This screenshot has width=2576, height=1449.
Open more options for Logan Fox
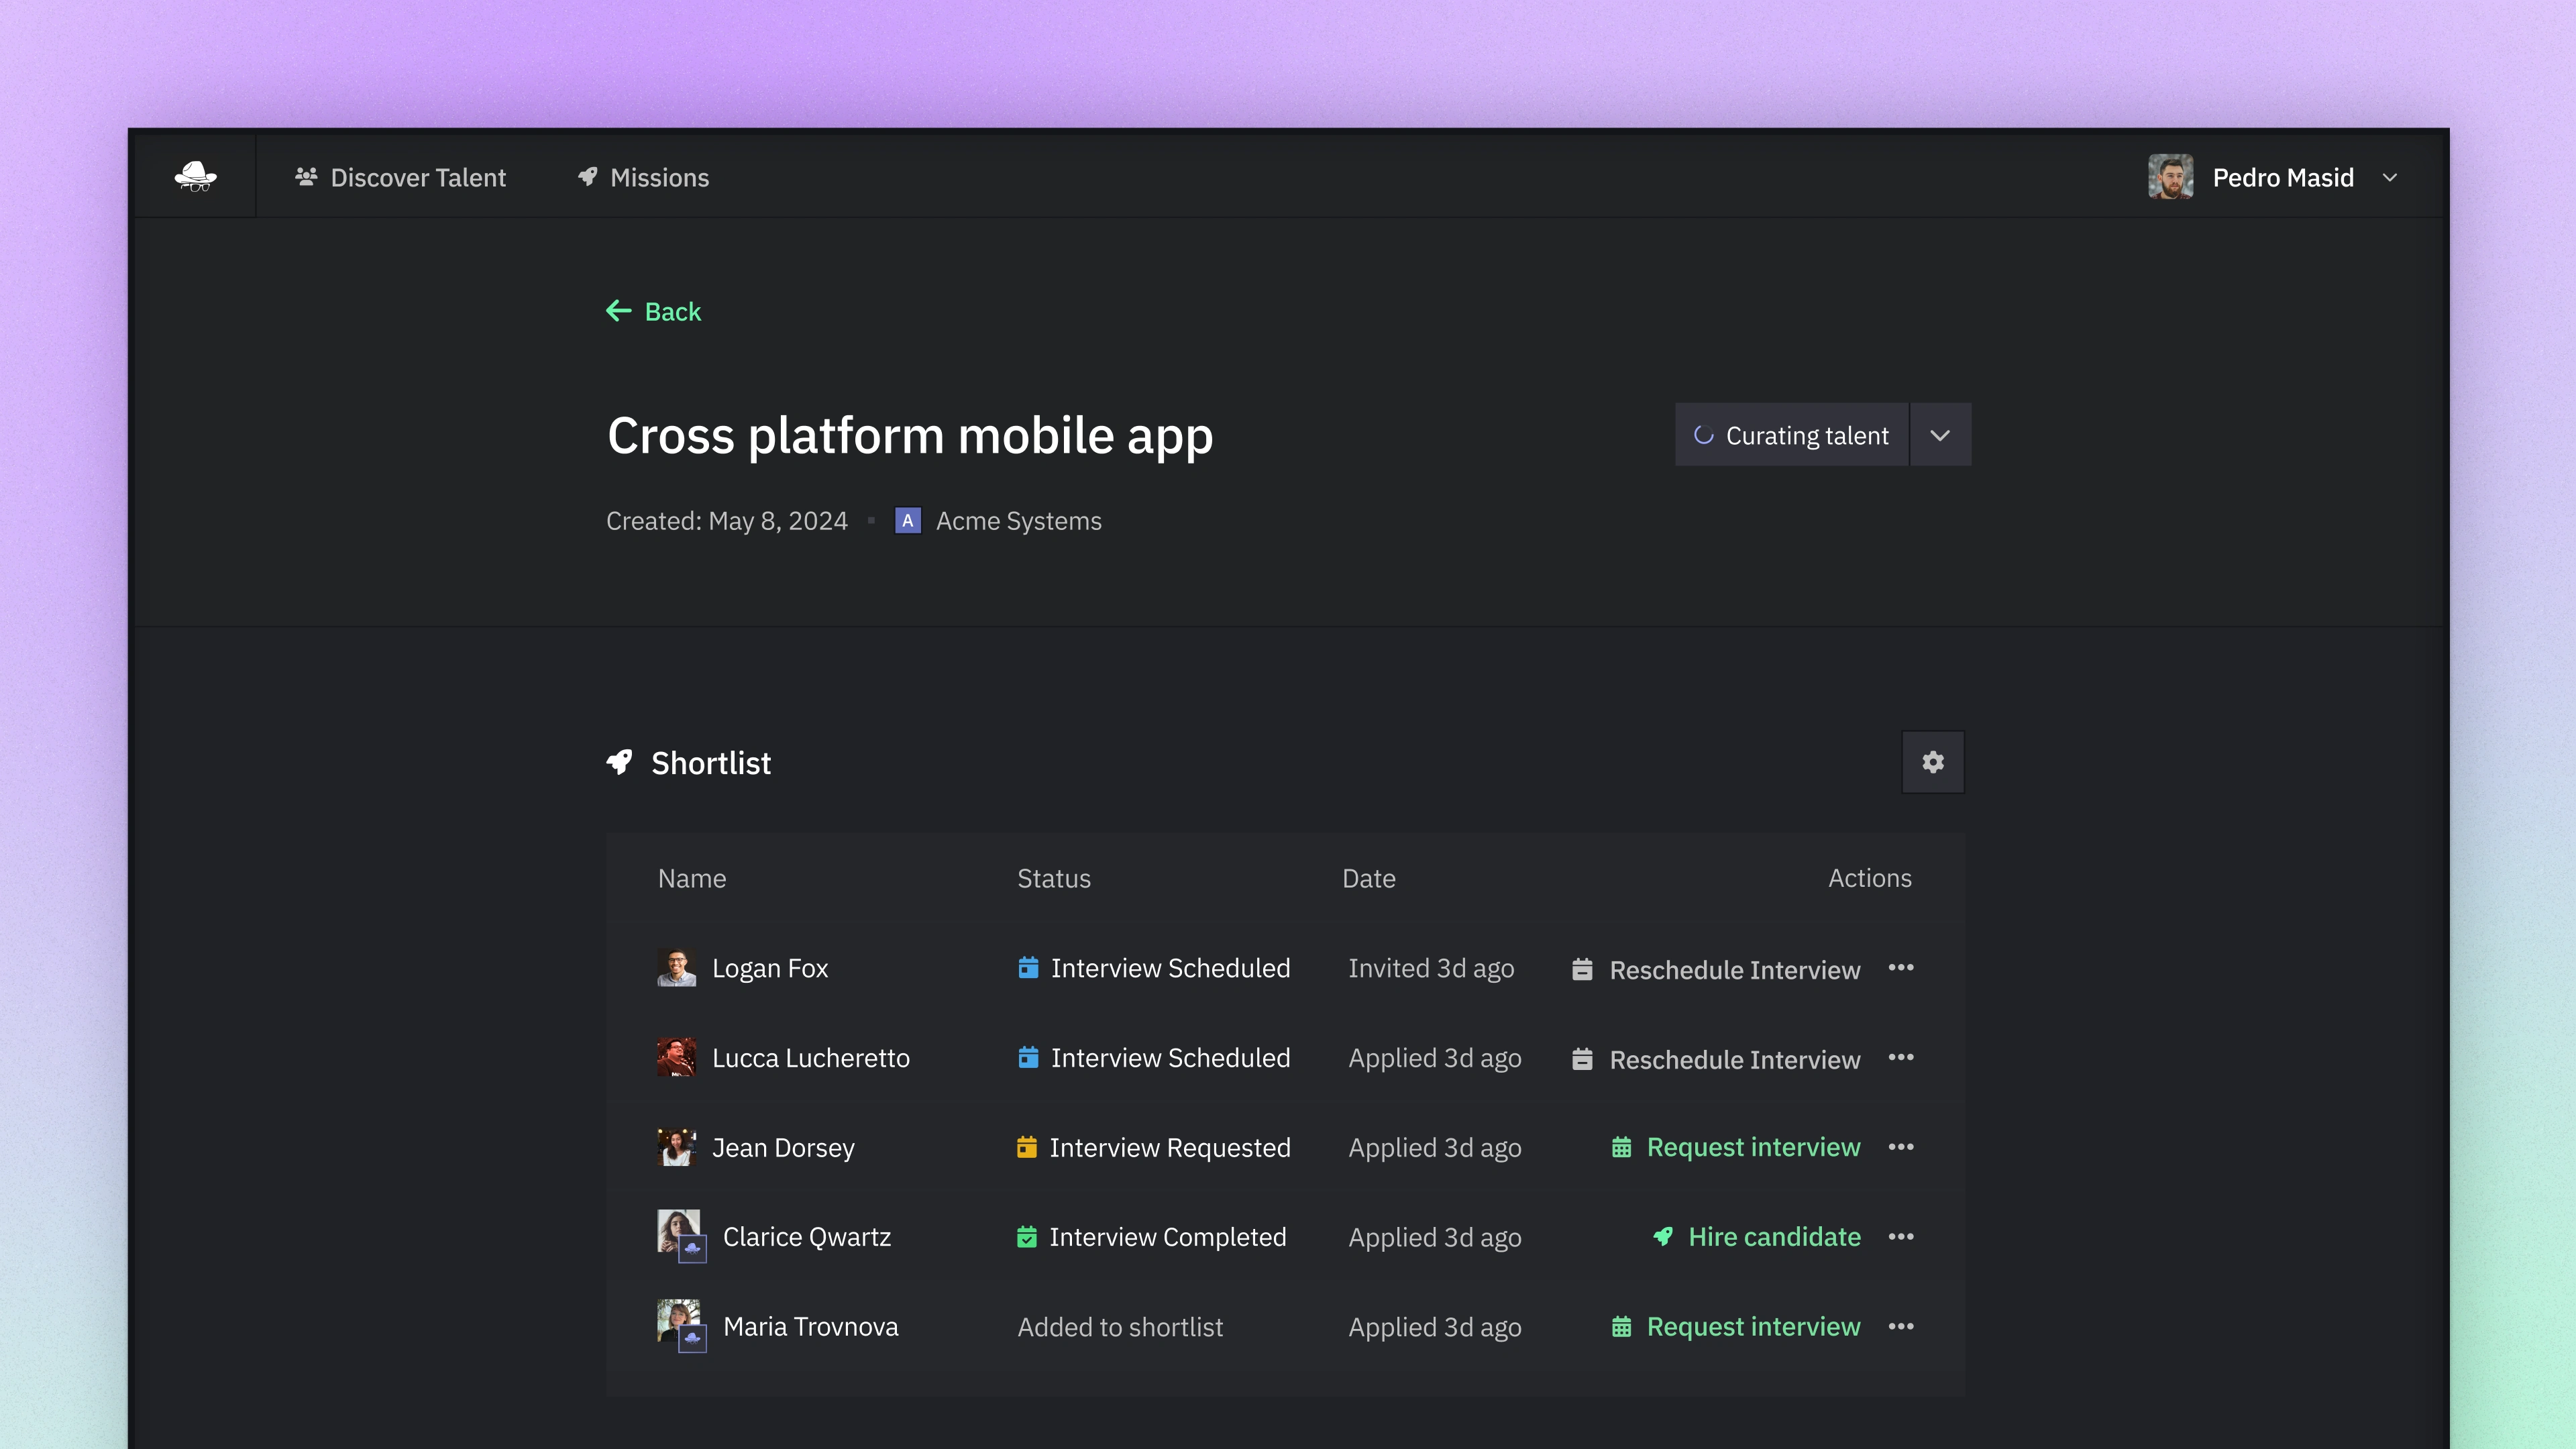(1900, 968)
